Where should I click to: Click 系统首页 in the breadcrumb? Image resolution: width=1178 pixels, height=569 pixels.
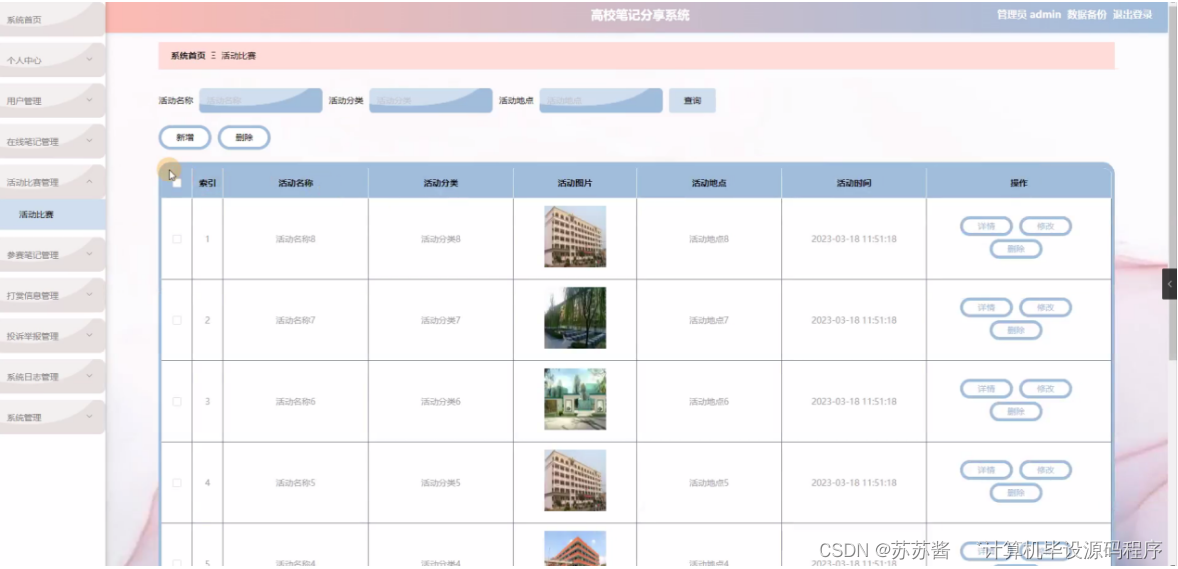pyautogui.click(x=188, y=56)
